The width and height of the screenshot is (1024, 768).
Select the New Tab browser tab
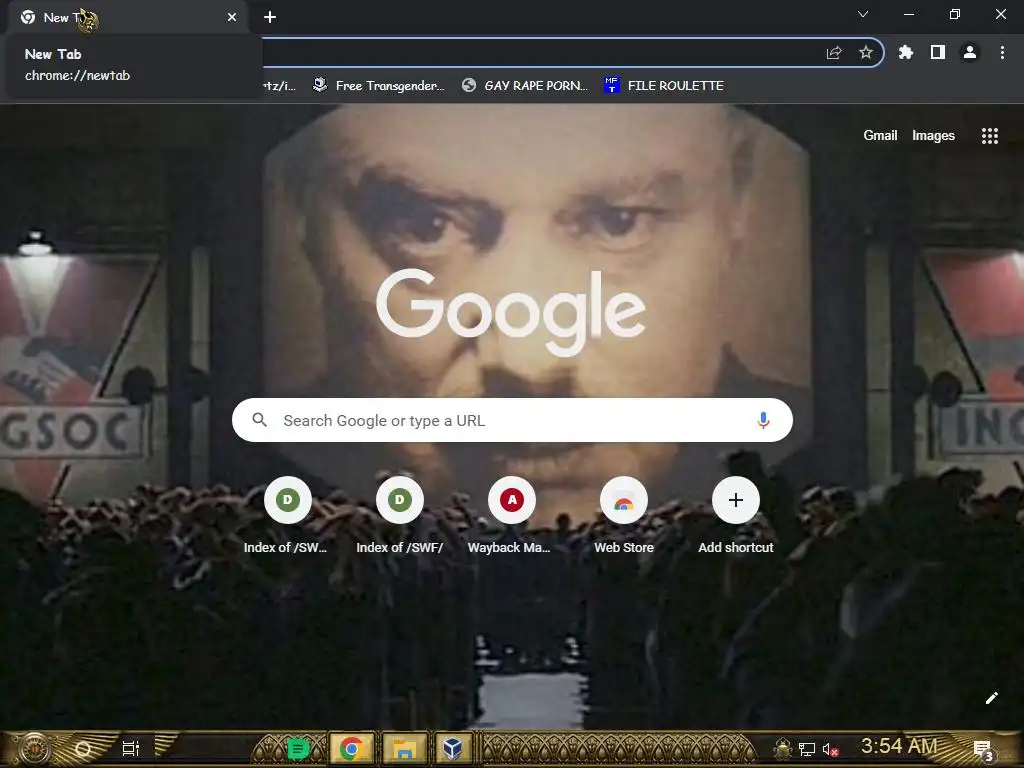(127, 18)
